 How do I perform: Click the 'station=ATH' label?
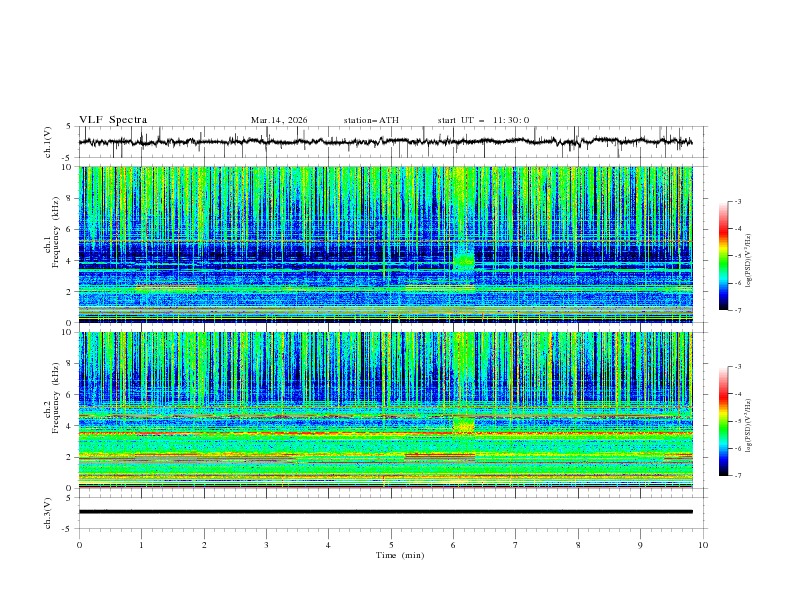[371, 120]
